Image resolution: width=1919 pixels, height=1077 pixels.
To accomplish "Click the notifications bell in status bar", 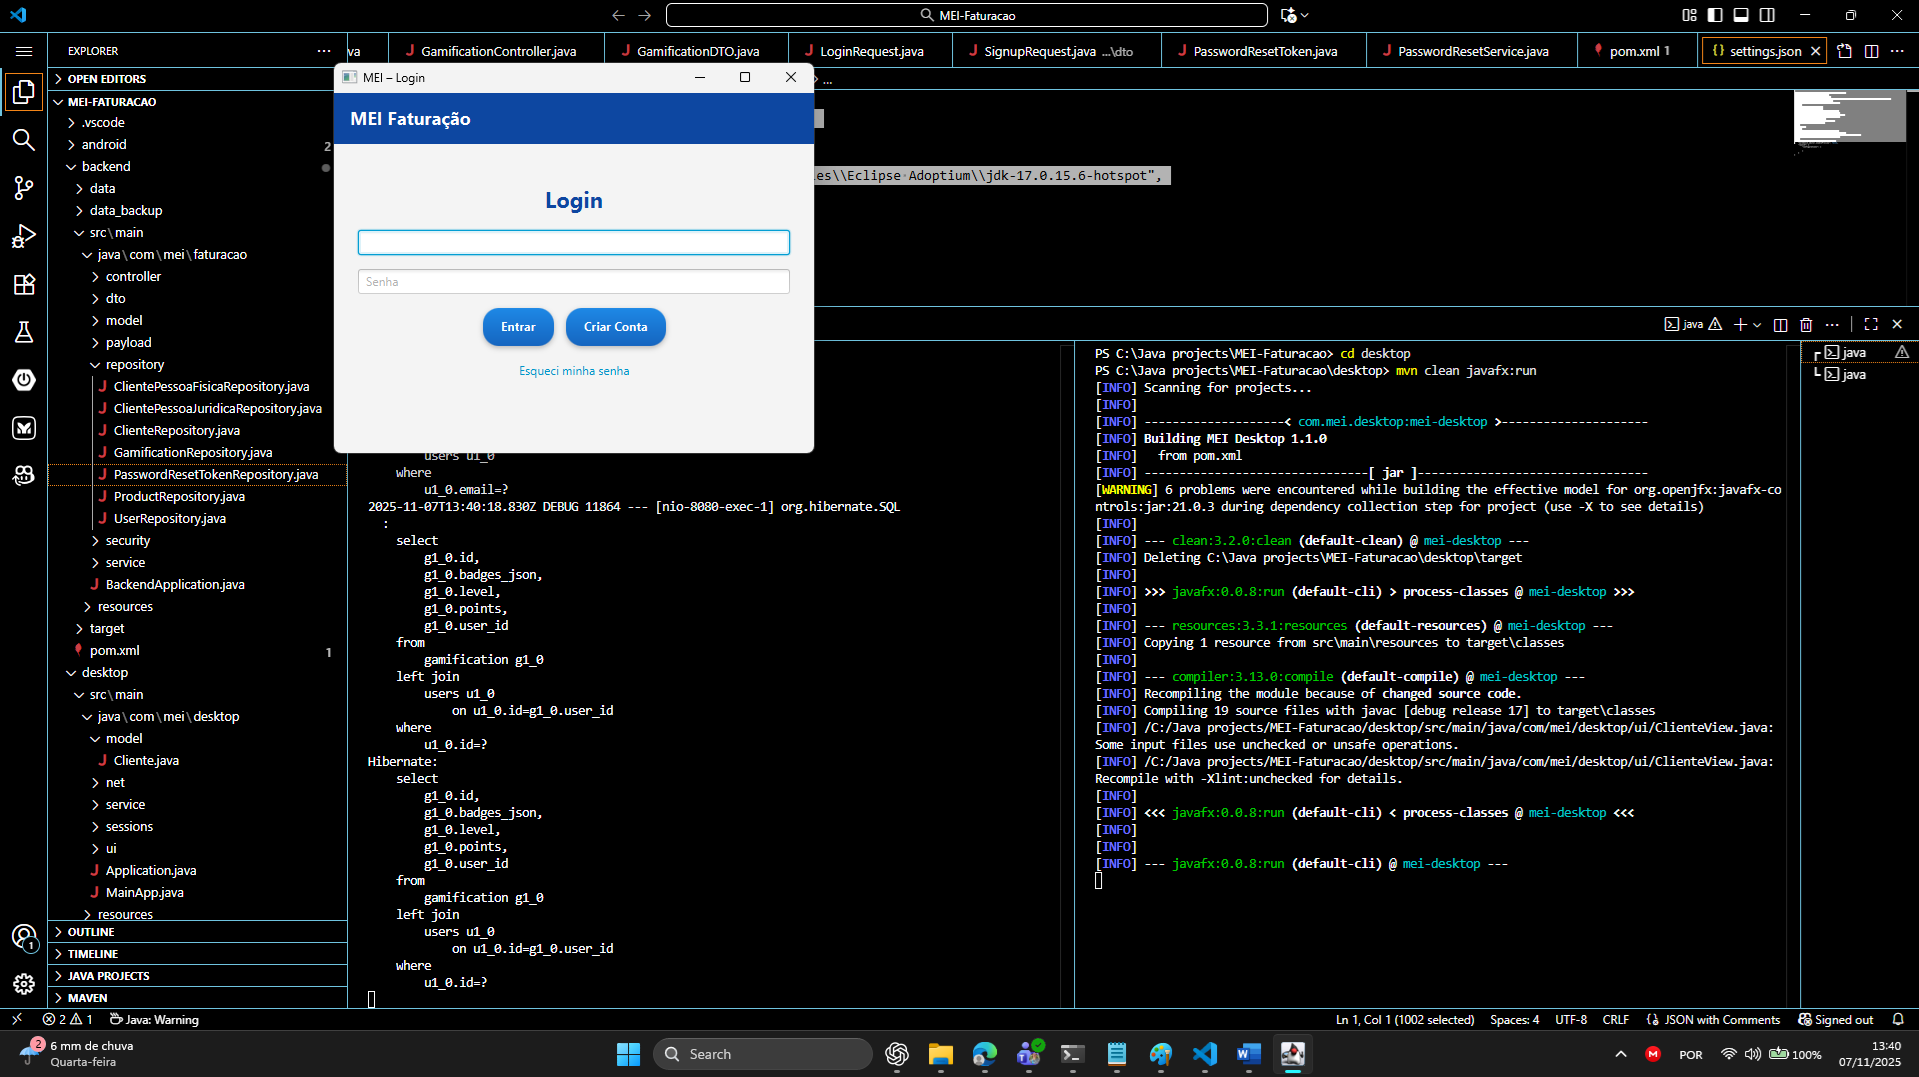I will pos(1898,1020).
